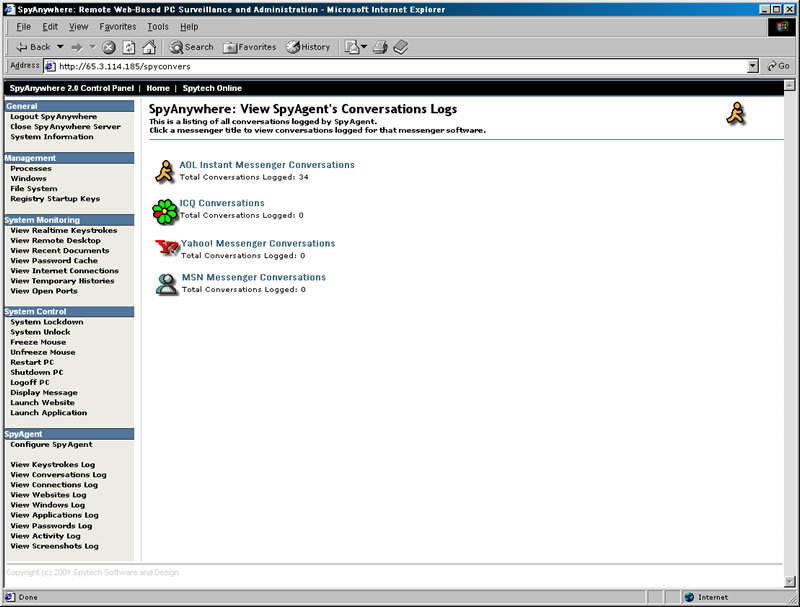Screen dimensions: 800x607
Task: Go to the browser Home icon
Action: 149,47
